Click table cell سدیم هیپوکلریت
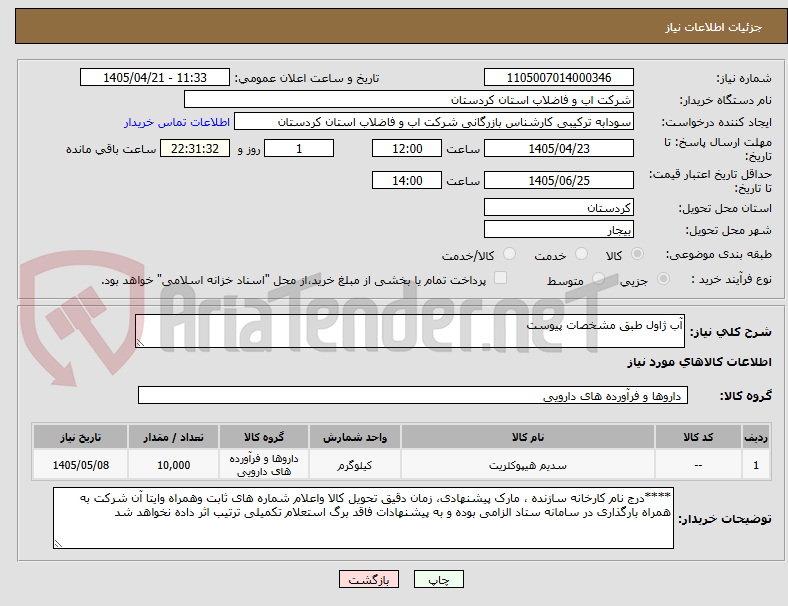 528,465
